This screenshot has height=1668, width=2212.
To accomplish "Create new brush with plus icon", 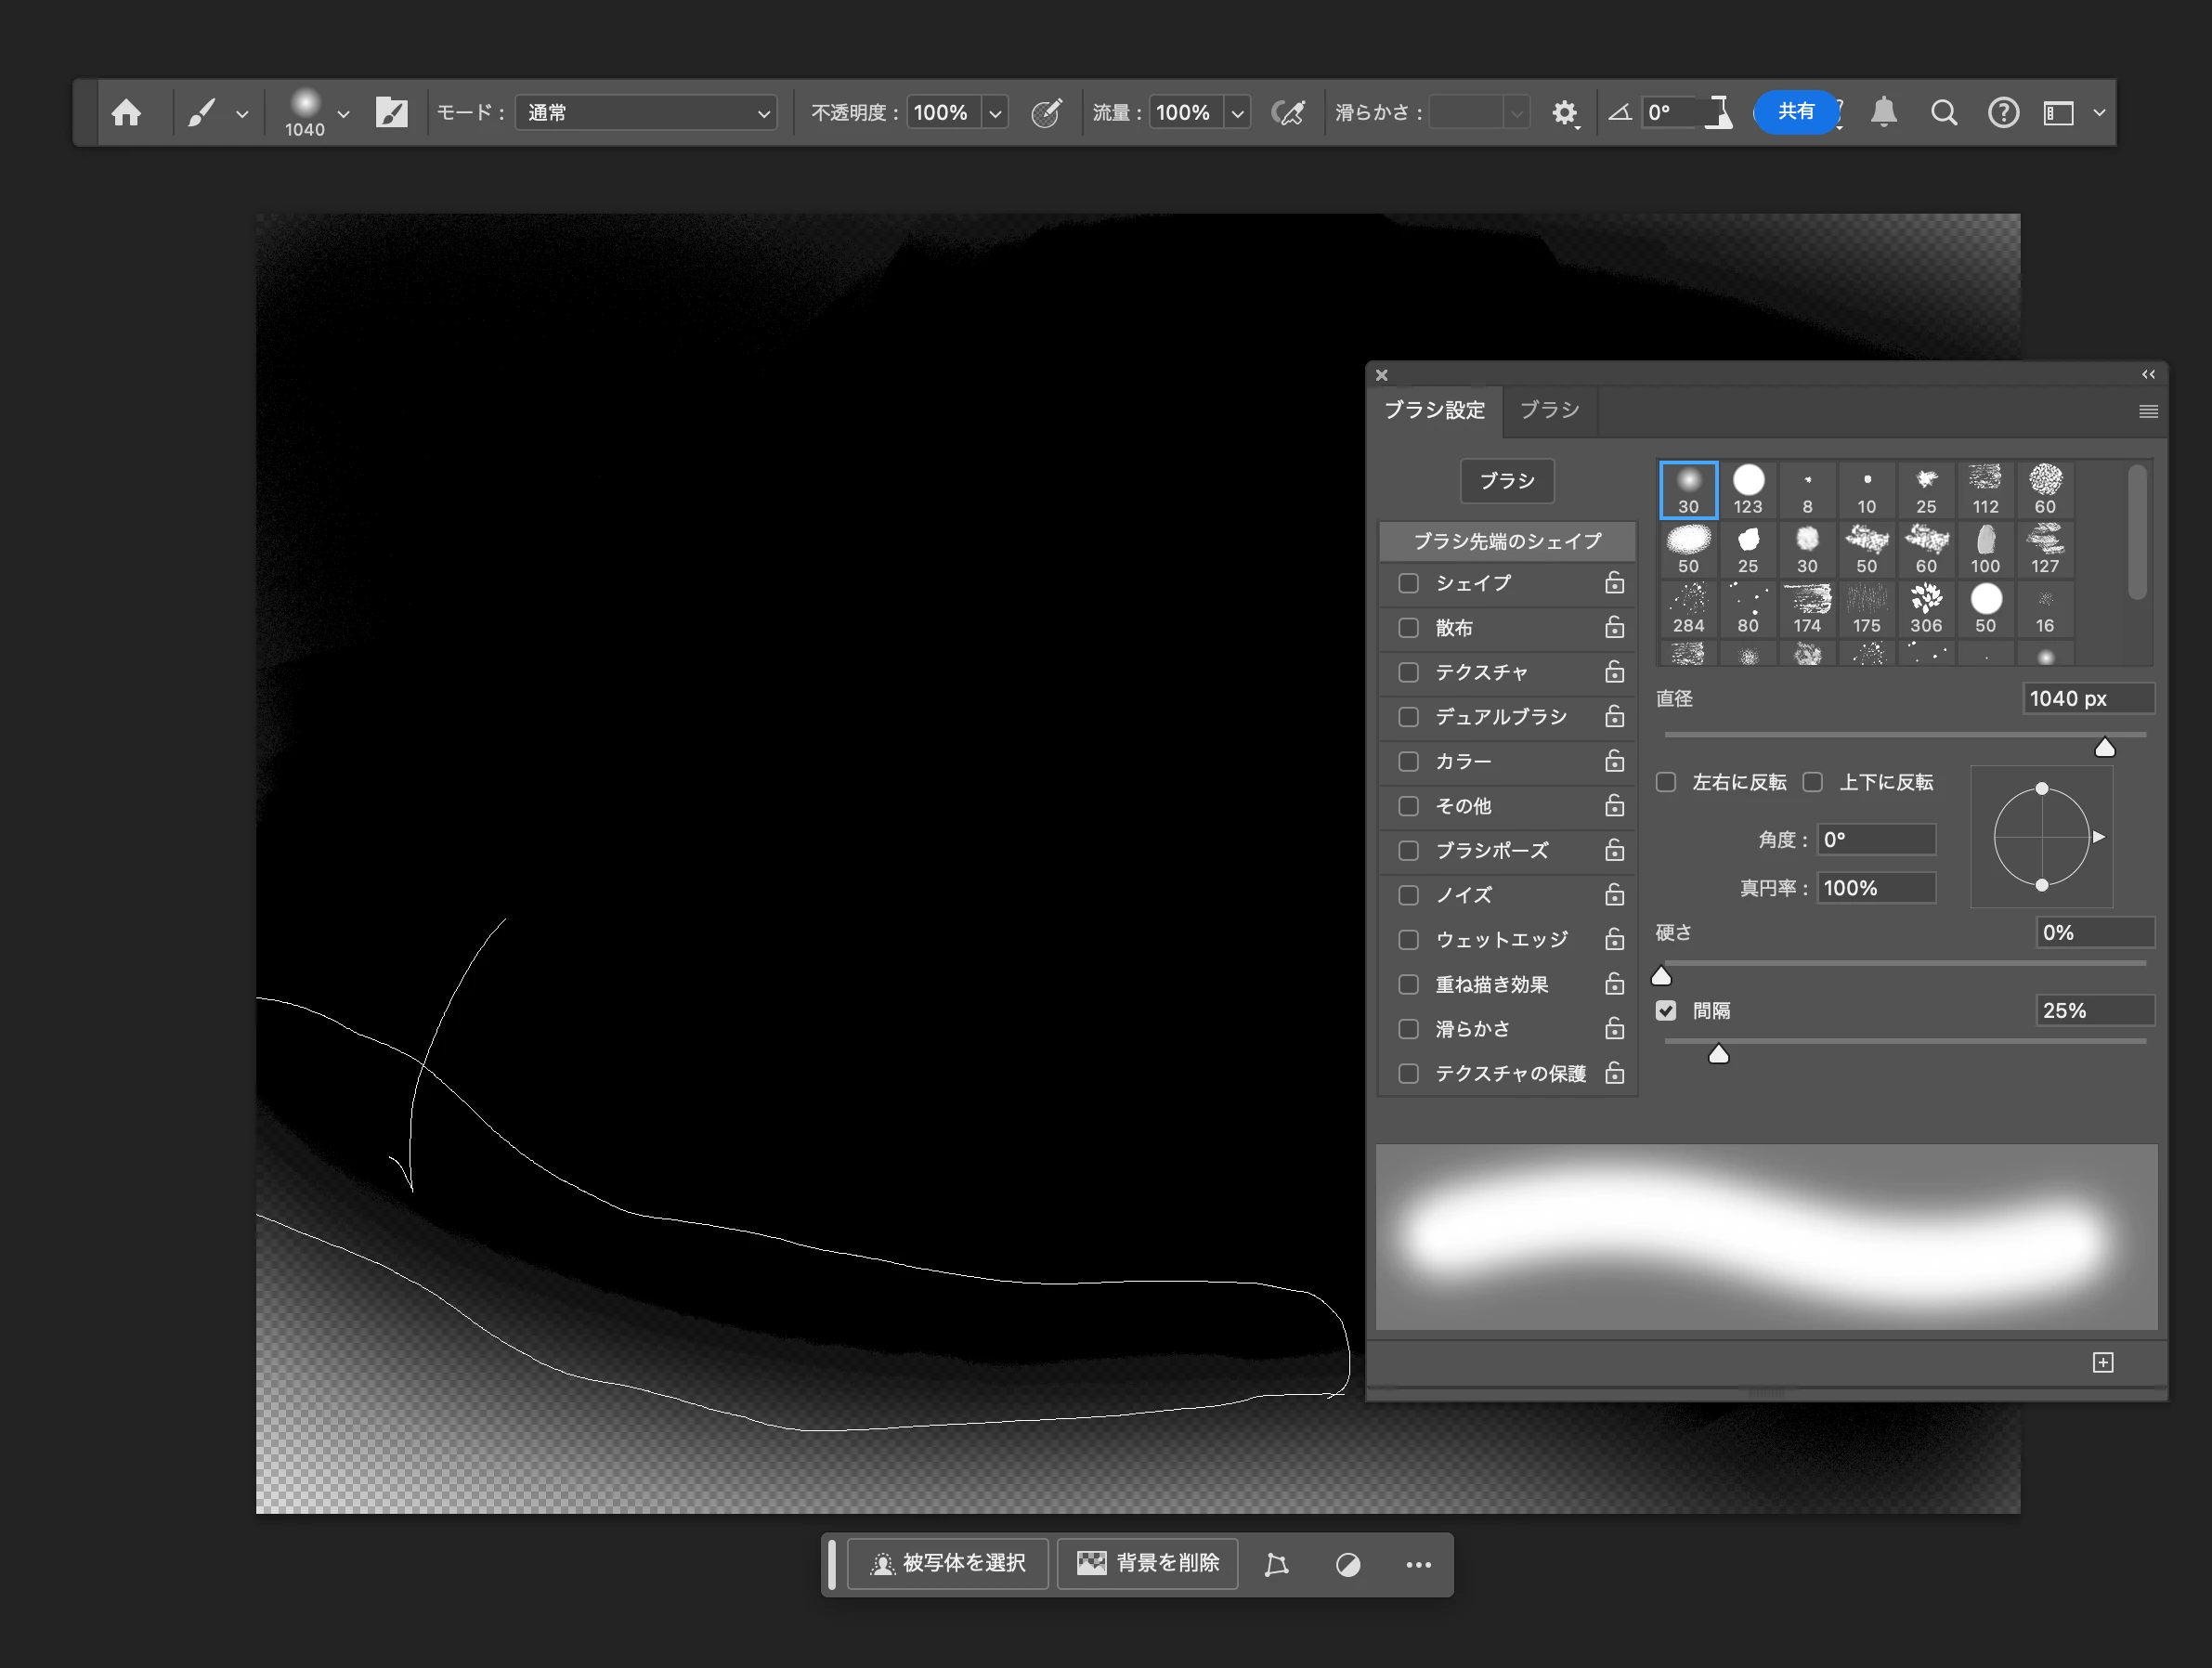I will 2102,1362.
